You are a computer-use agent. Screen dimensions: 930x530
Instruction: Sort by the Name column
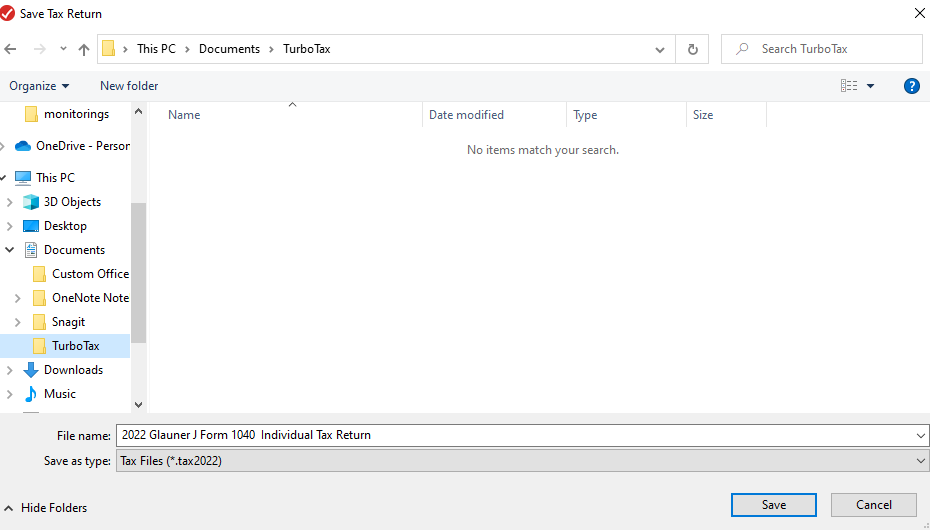click(x=285, y=115)
